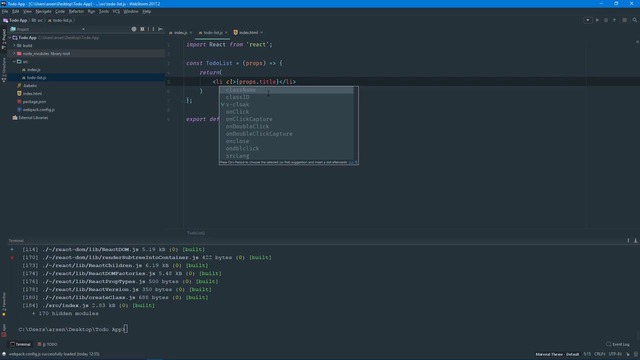The image size is (640, 360).
Task: Open the Help menu
Action: tap(147, 11)
